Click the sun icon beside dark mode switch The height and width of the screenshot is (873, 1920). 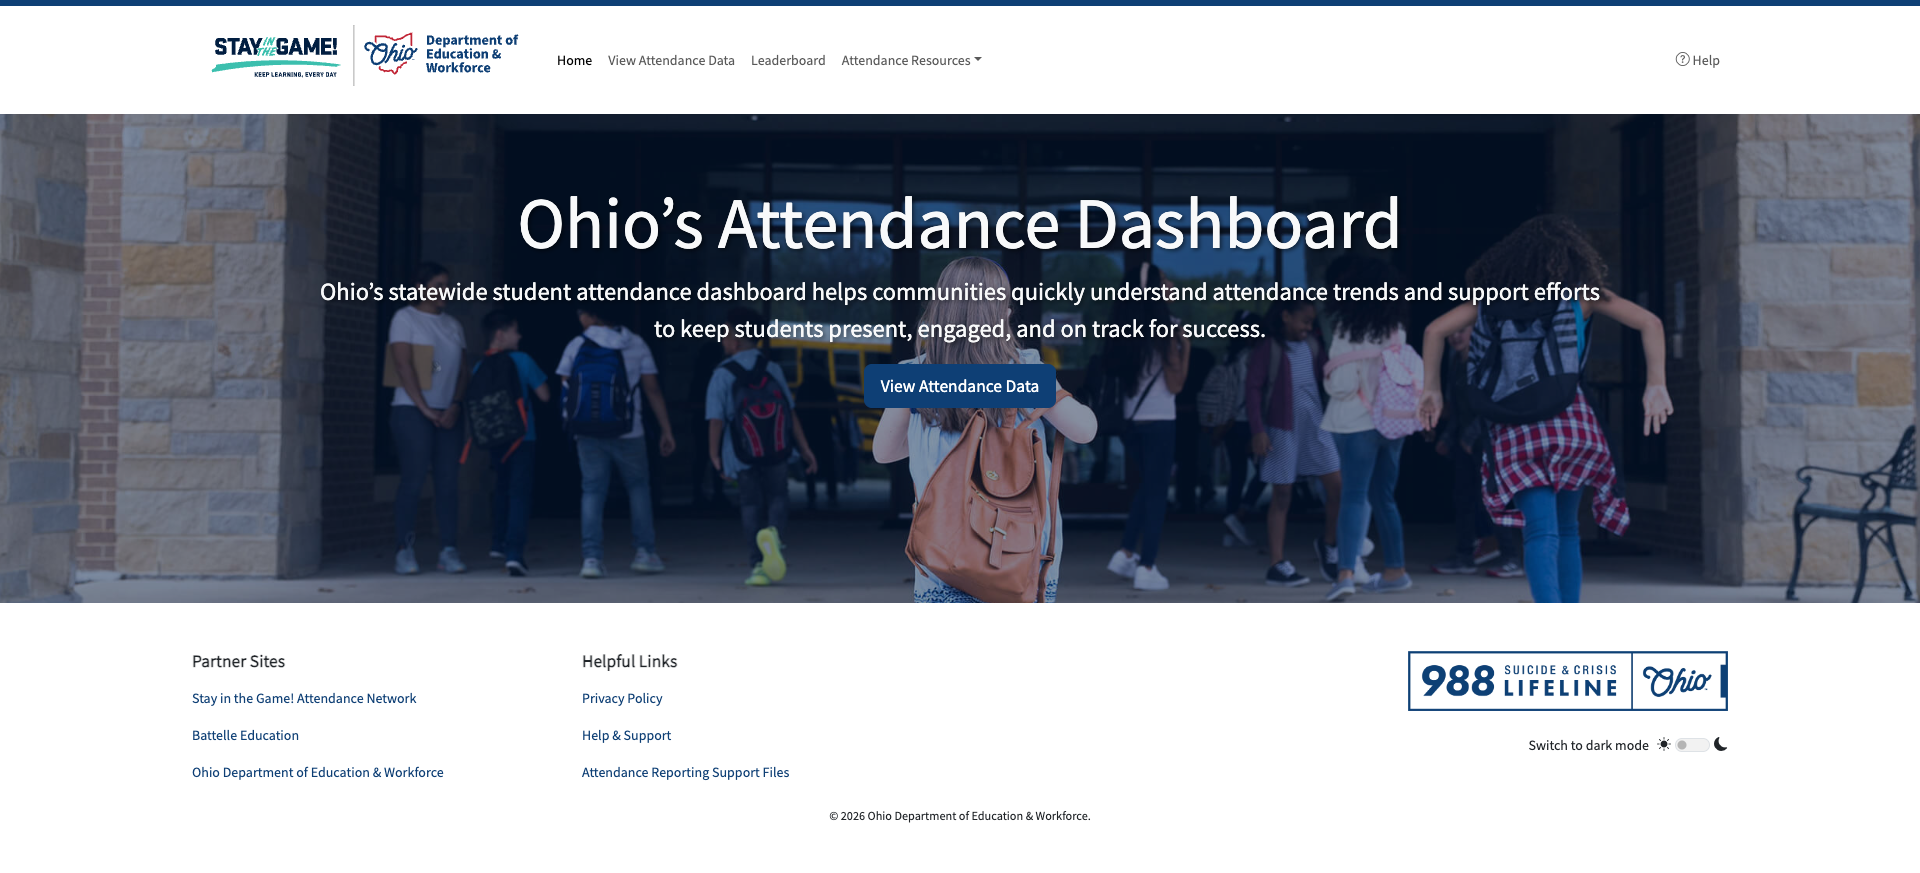pos(1664,745)
